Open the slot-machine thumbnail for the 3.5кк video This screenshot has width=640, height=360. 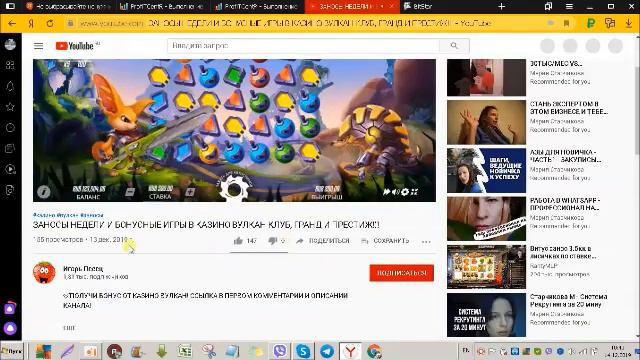(x=486, y=267)
